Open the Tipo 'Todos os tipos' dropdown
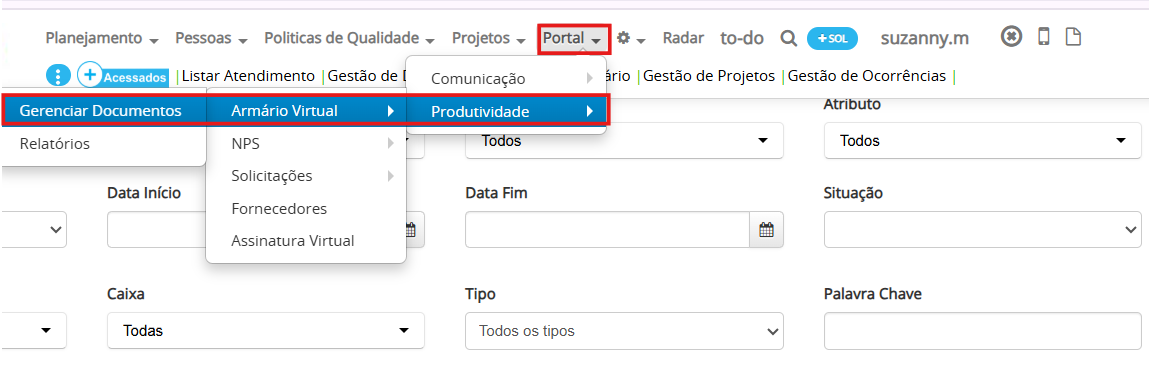The width and height of the screenshot is (1149, 367). pyautogui.click(x=624, y=331)
